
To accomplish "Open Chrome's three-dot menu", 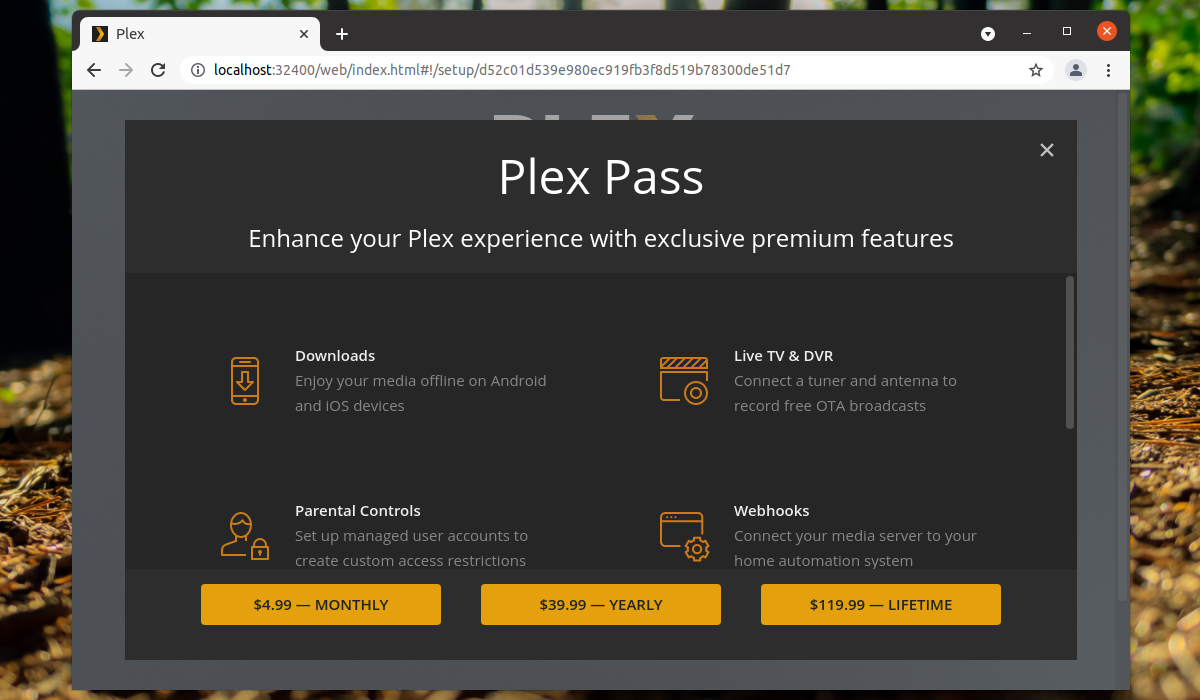I will 1108,70.
